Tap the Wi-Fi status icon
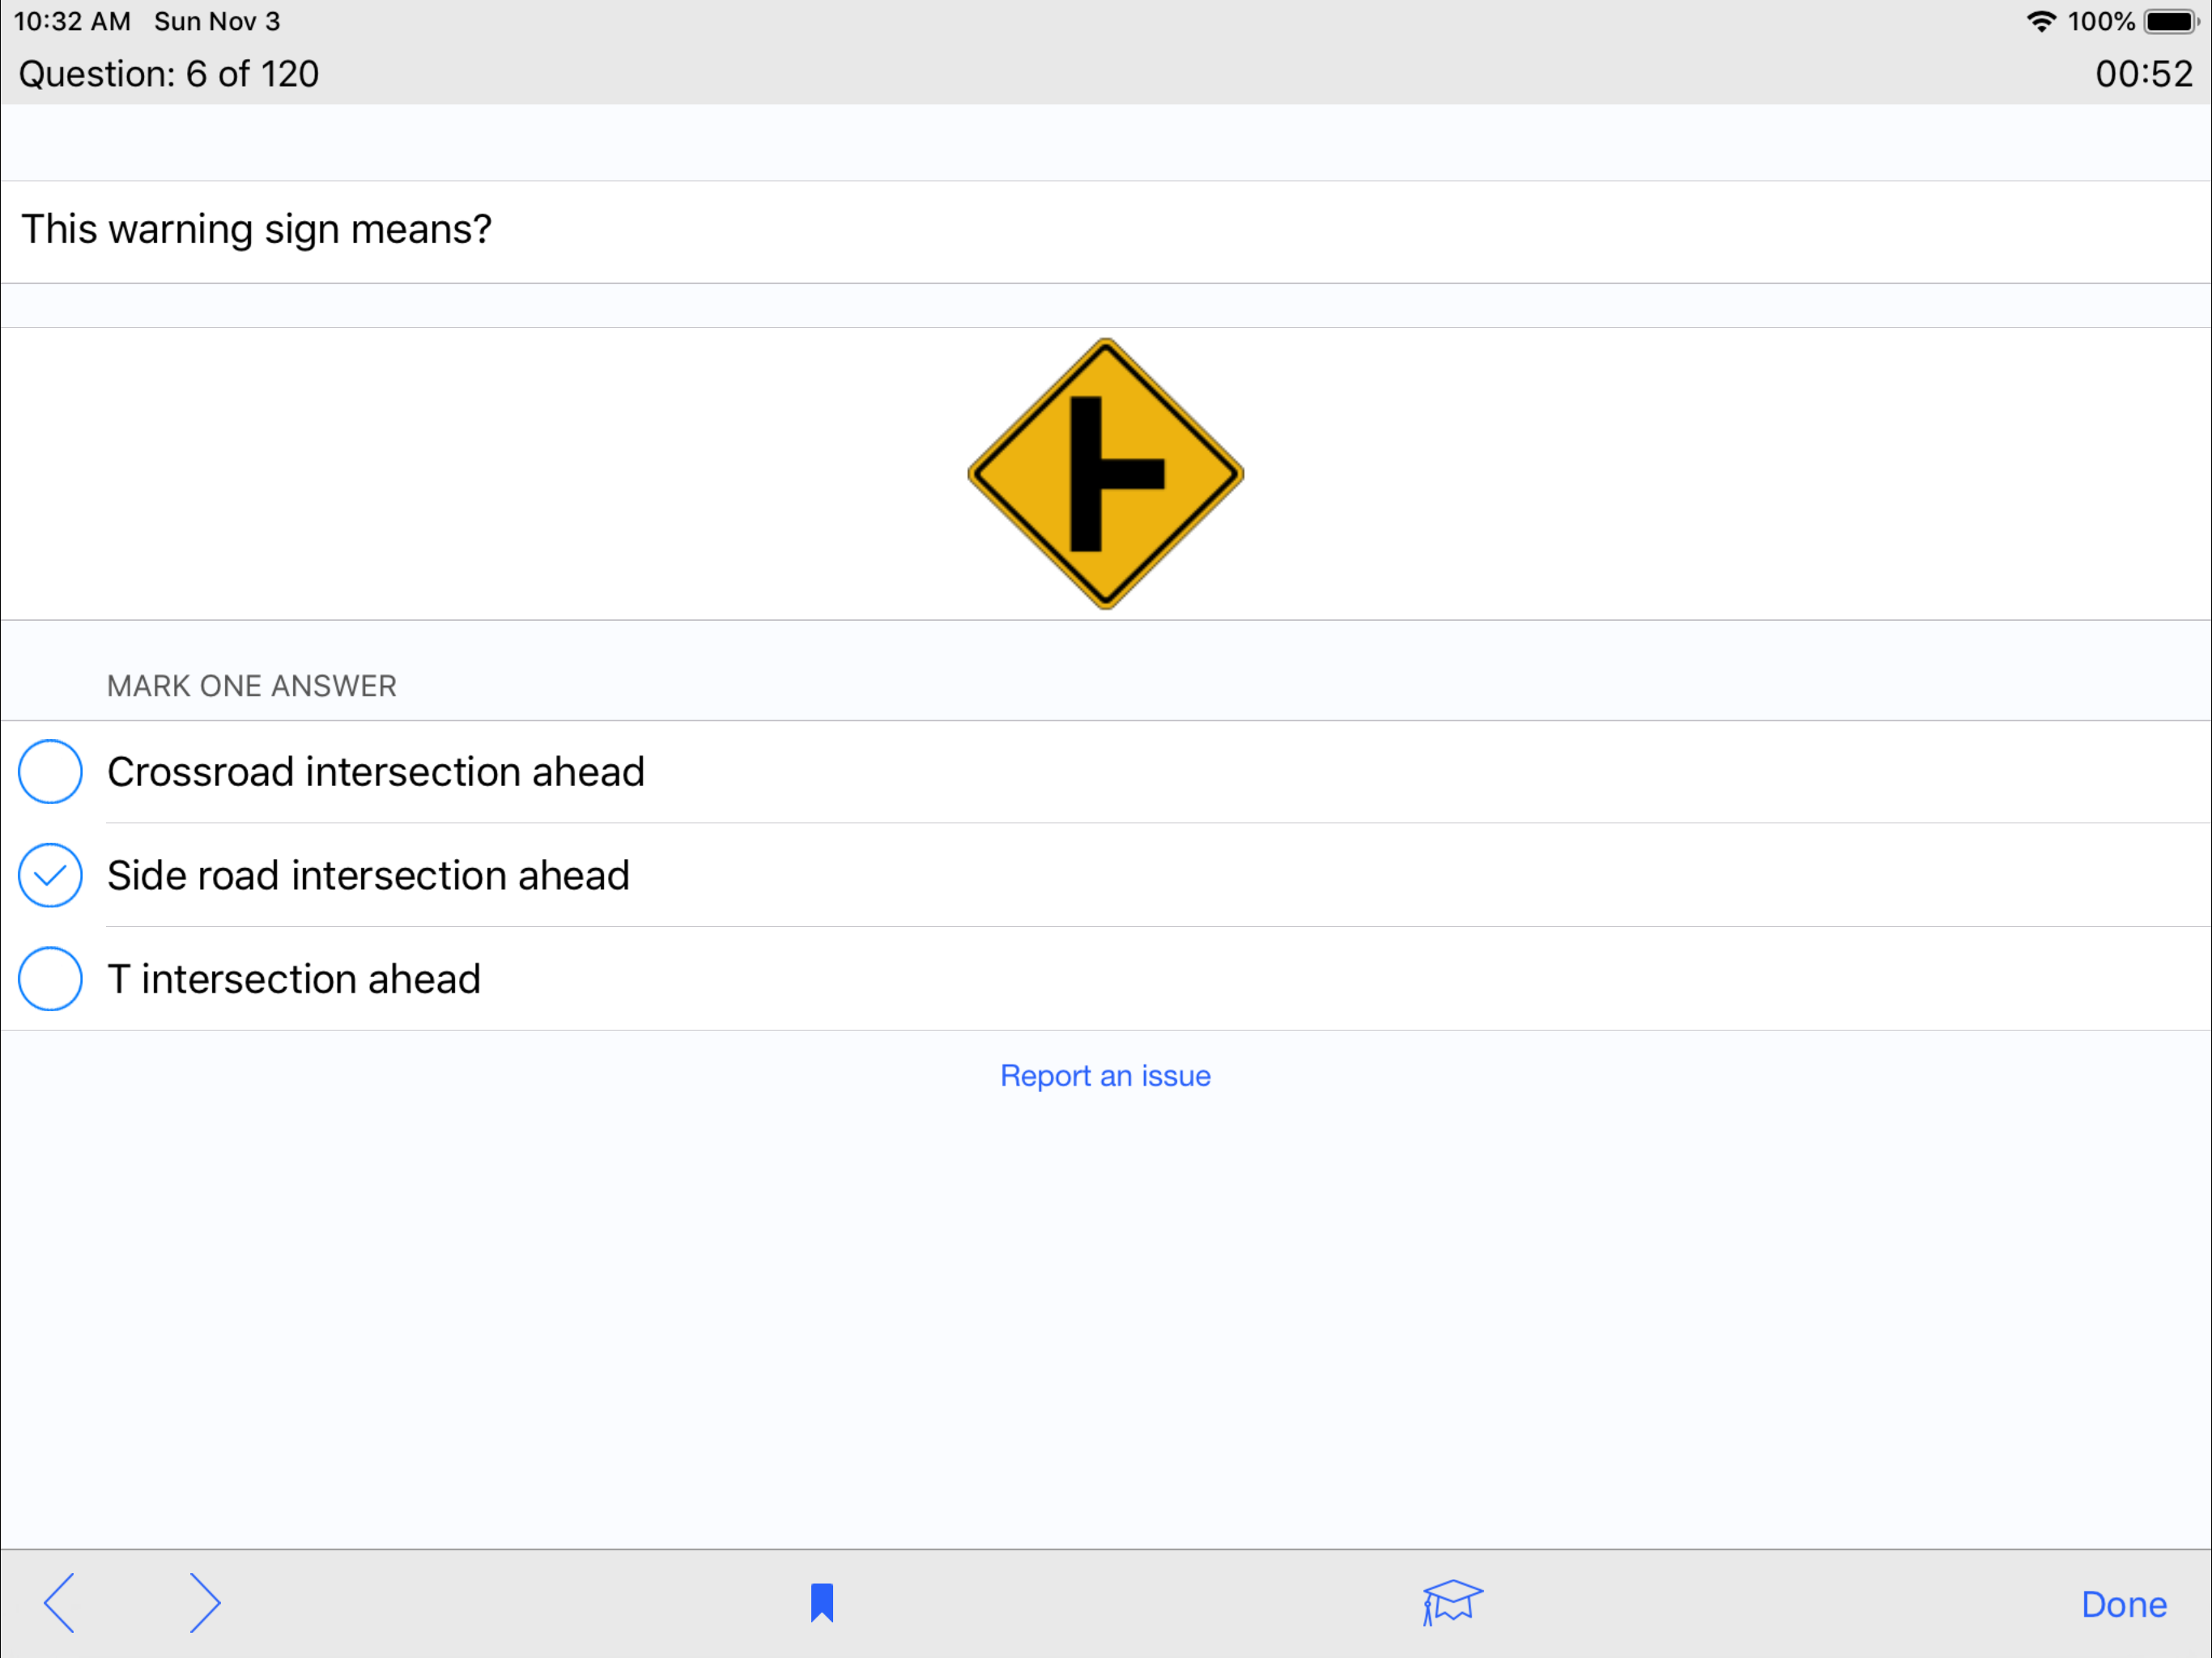The width and height of the screenshot is (2212, 1658). [x=2040, y=21]
